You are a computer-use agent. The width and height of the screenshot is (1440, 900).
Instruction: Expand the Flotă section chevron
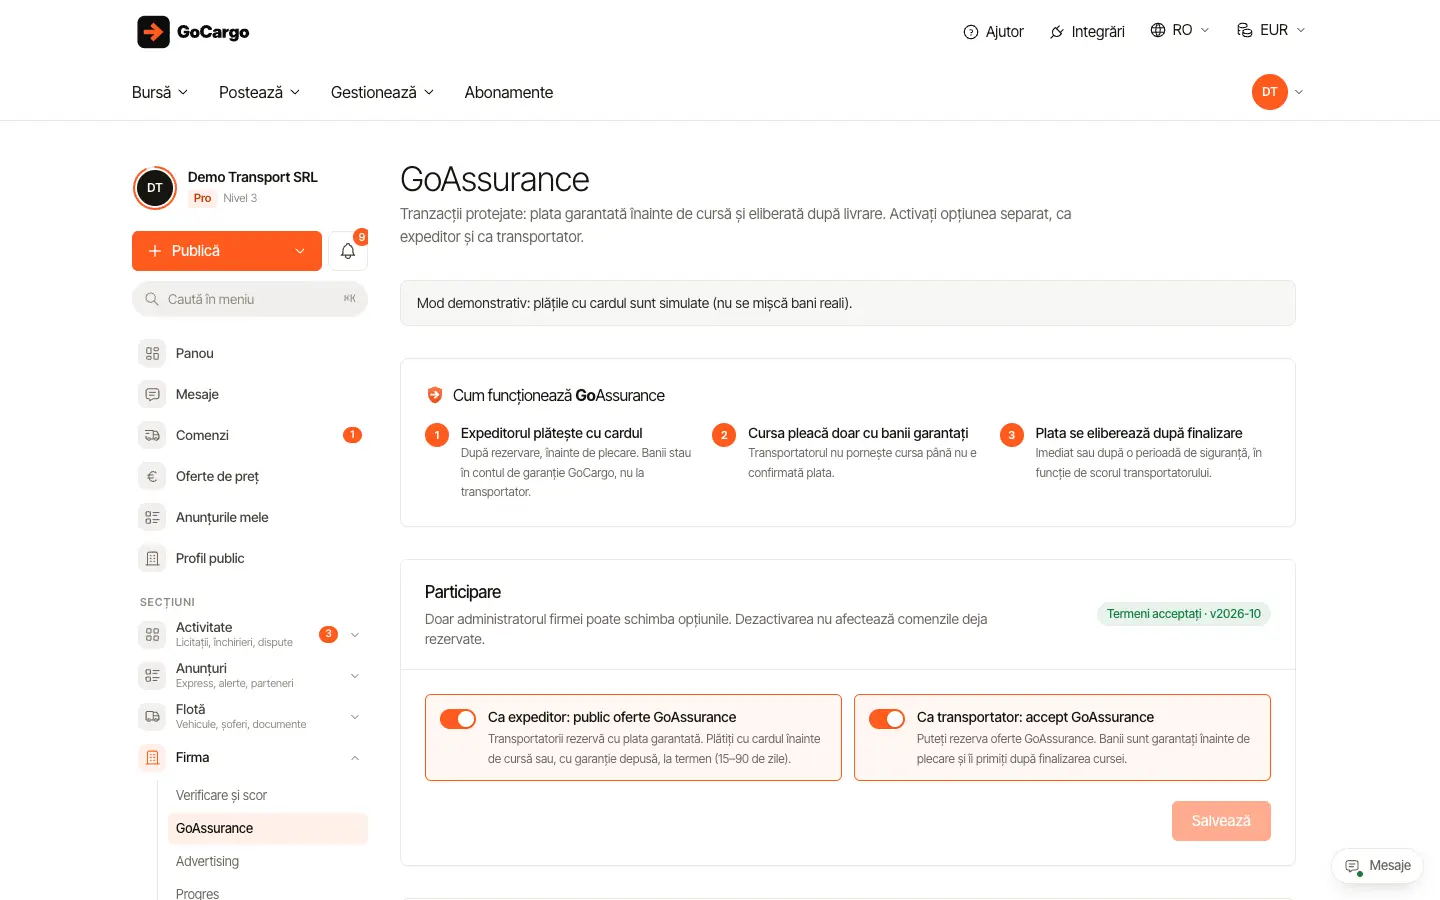355,717
